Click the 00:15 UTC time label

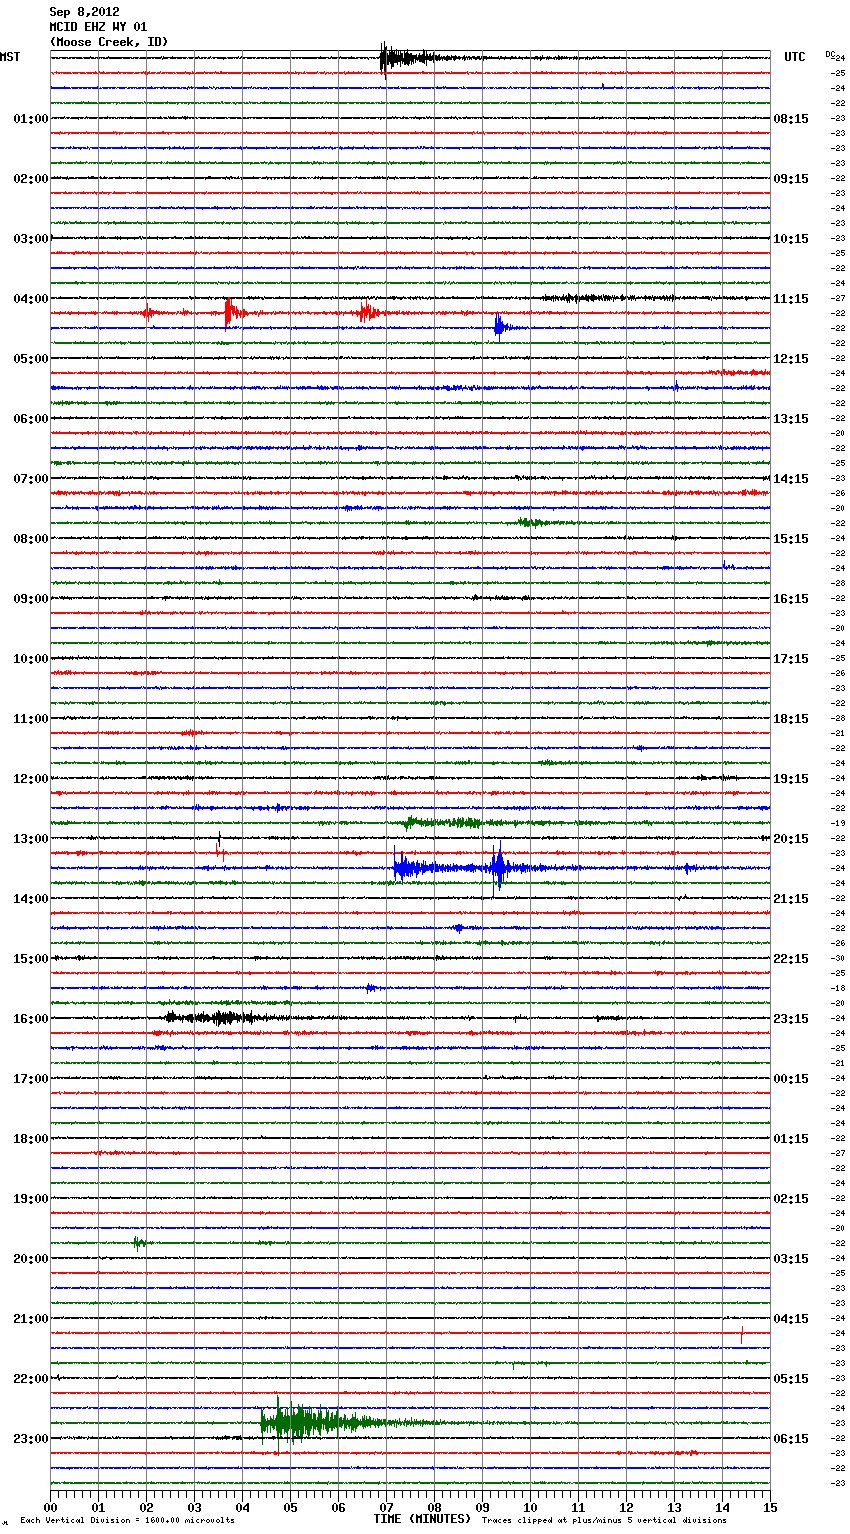tap(791, 1079)
